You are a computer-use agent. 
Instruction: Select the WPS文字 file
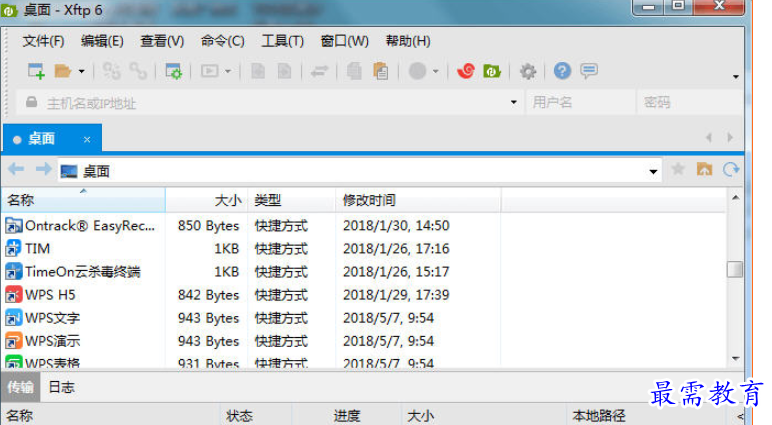(42, 318)
